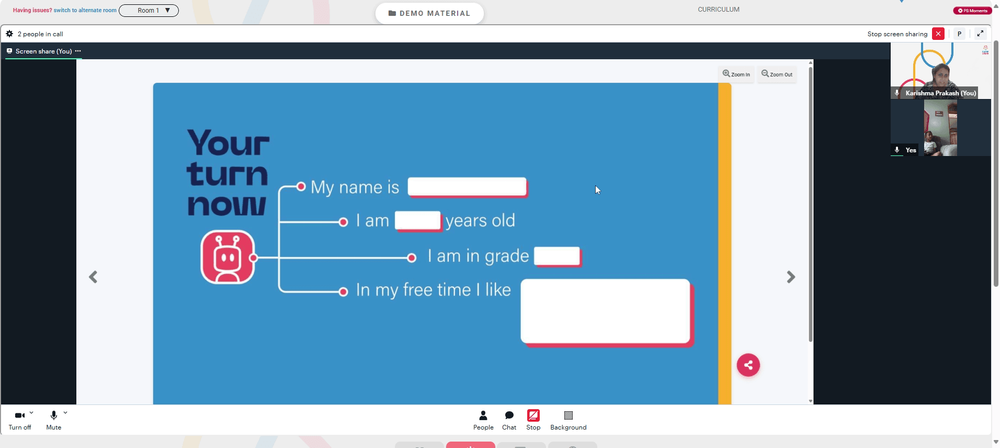Open the Room 1 dropdown
The width and height of the screenshot is (1000, 448).
click(x=149, y=10)
